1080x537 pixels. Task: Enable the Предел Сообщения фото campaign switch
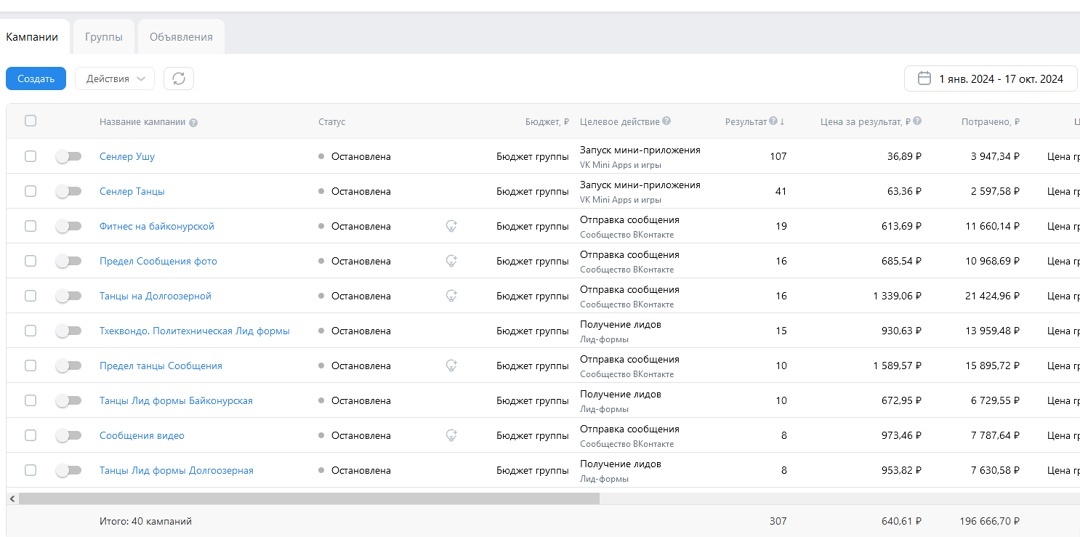[68, 261]
